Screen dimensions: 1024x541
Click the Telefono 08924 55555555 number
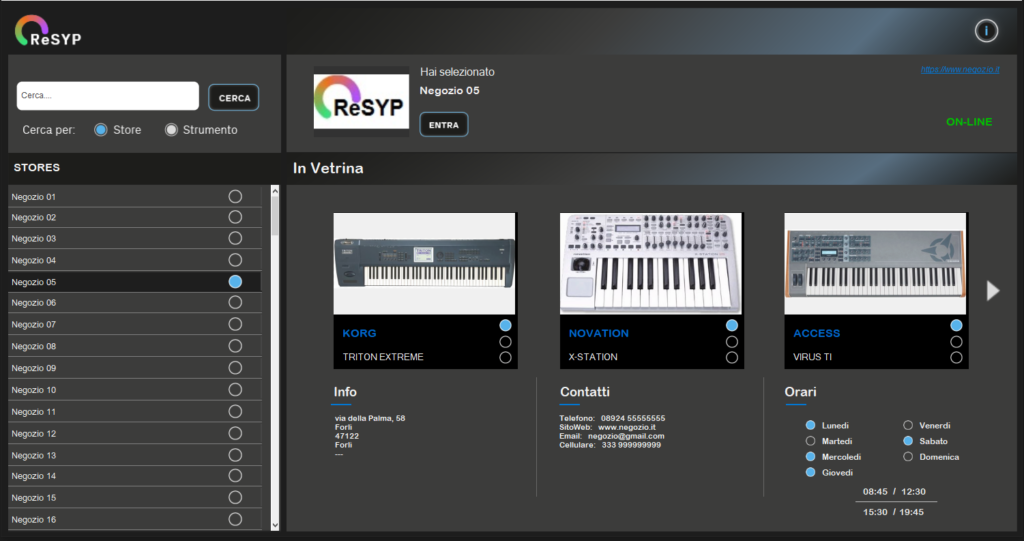(633, 418)
